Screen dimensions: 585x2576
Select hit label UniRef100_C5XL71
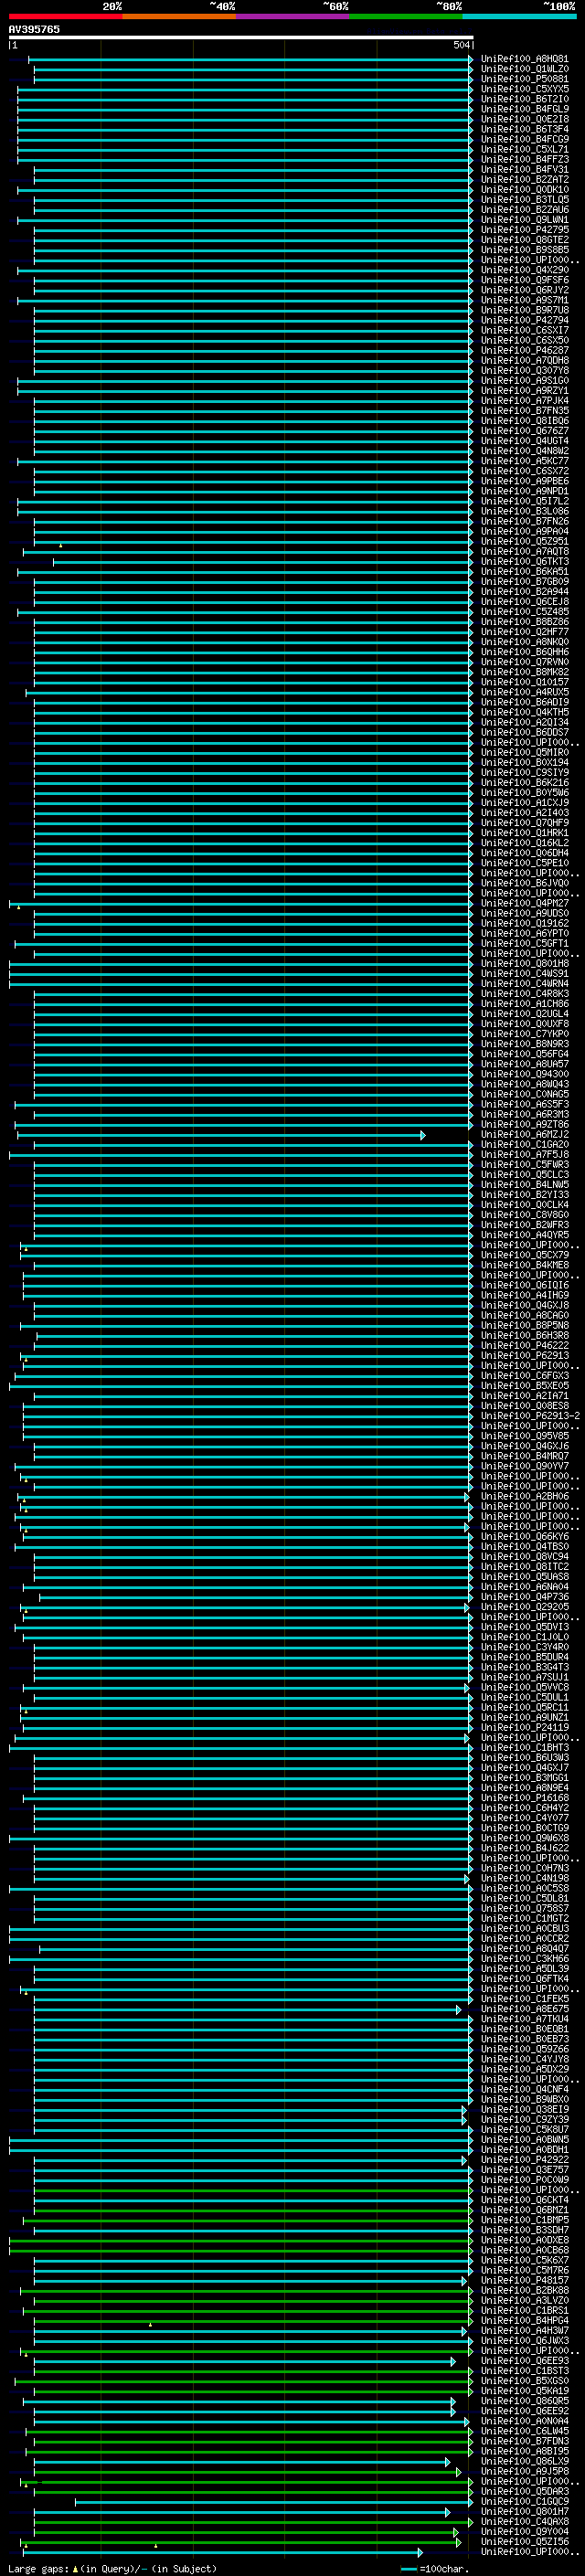tap(525, 149)
